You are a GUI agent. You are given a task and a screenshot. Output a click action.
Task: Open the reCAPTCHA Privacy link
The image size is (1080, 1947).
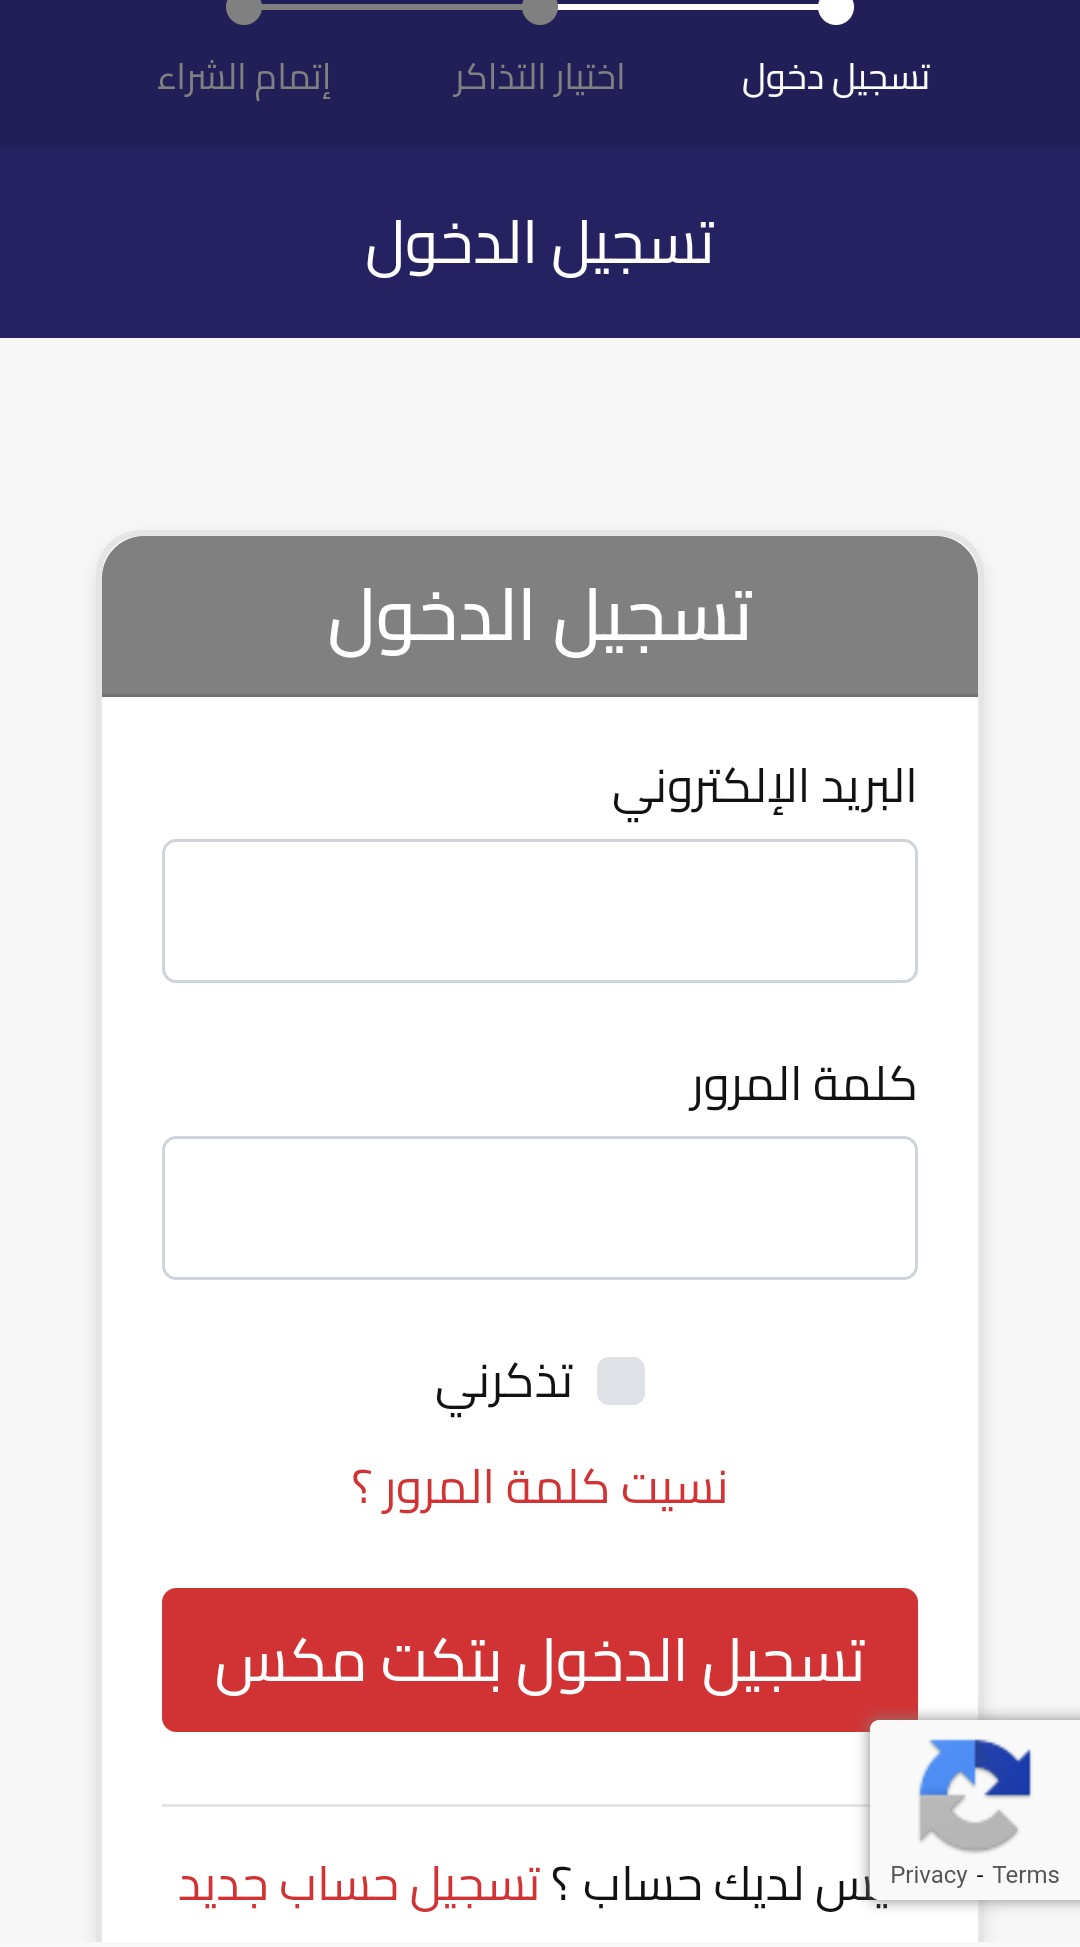tap(929, 1875)
